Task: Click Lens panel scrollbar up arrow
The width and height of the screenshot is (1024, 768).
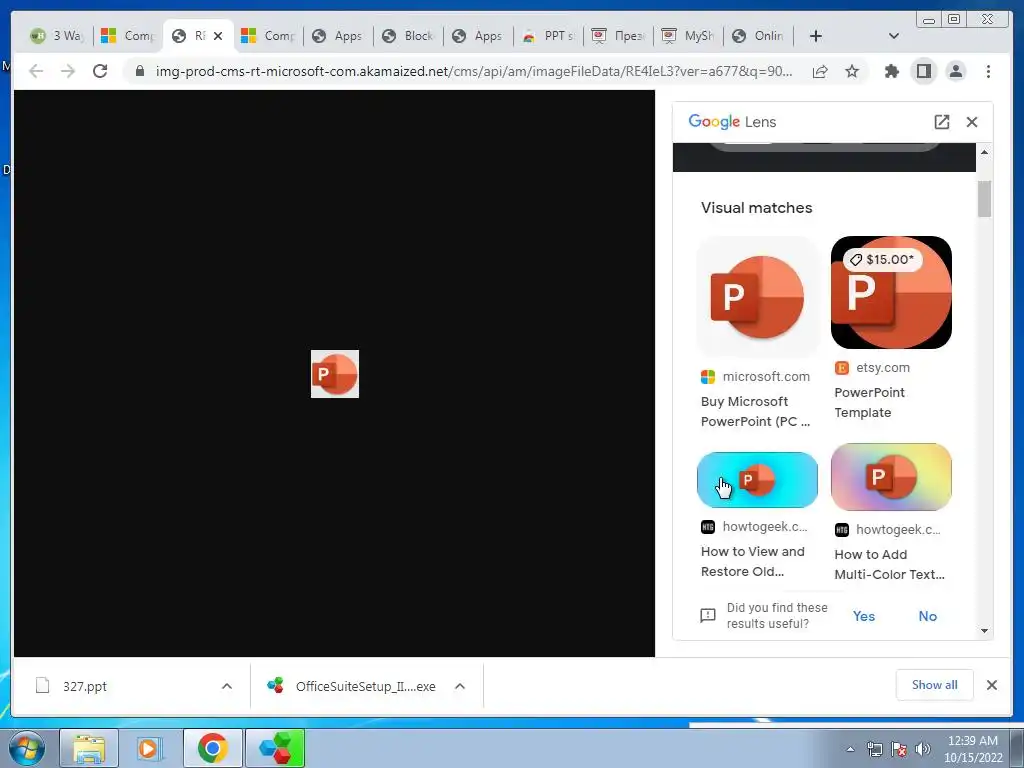Action: (984, 152)
